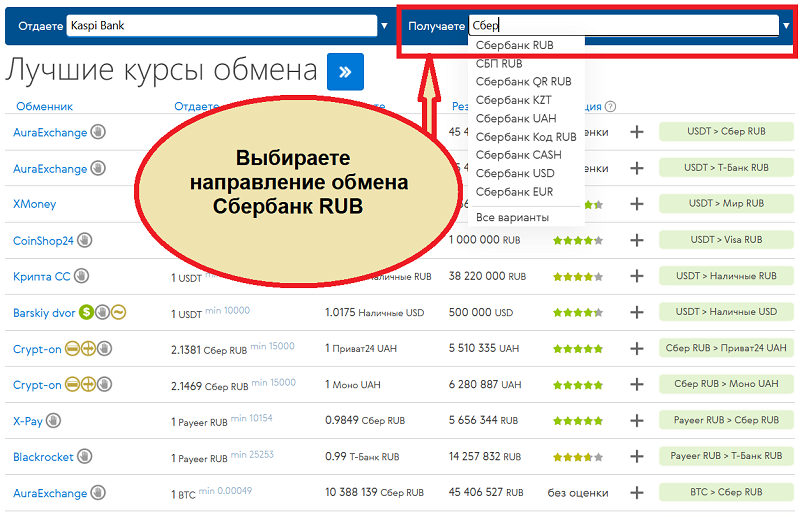The width and height of the screenshot is (800, 517).
Task: Select Сбербанк CASH option
Action: [x=518, y=155]
